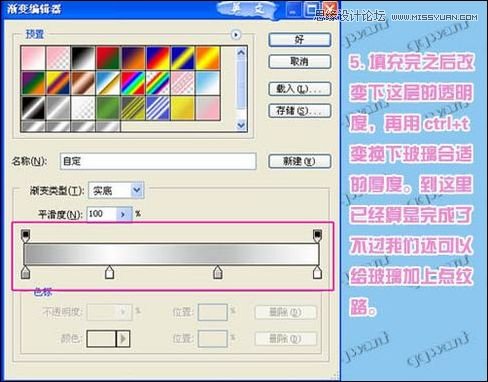Minimize the 渐变编辑器 window
This screenshot has width=488, height=382.
pos(293,9)
